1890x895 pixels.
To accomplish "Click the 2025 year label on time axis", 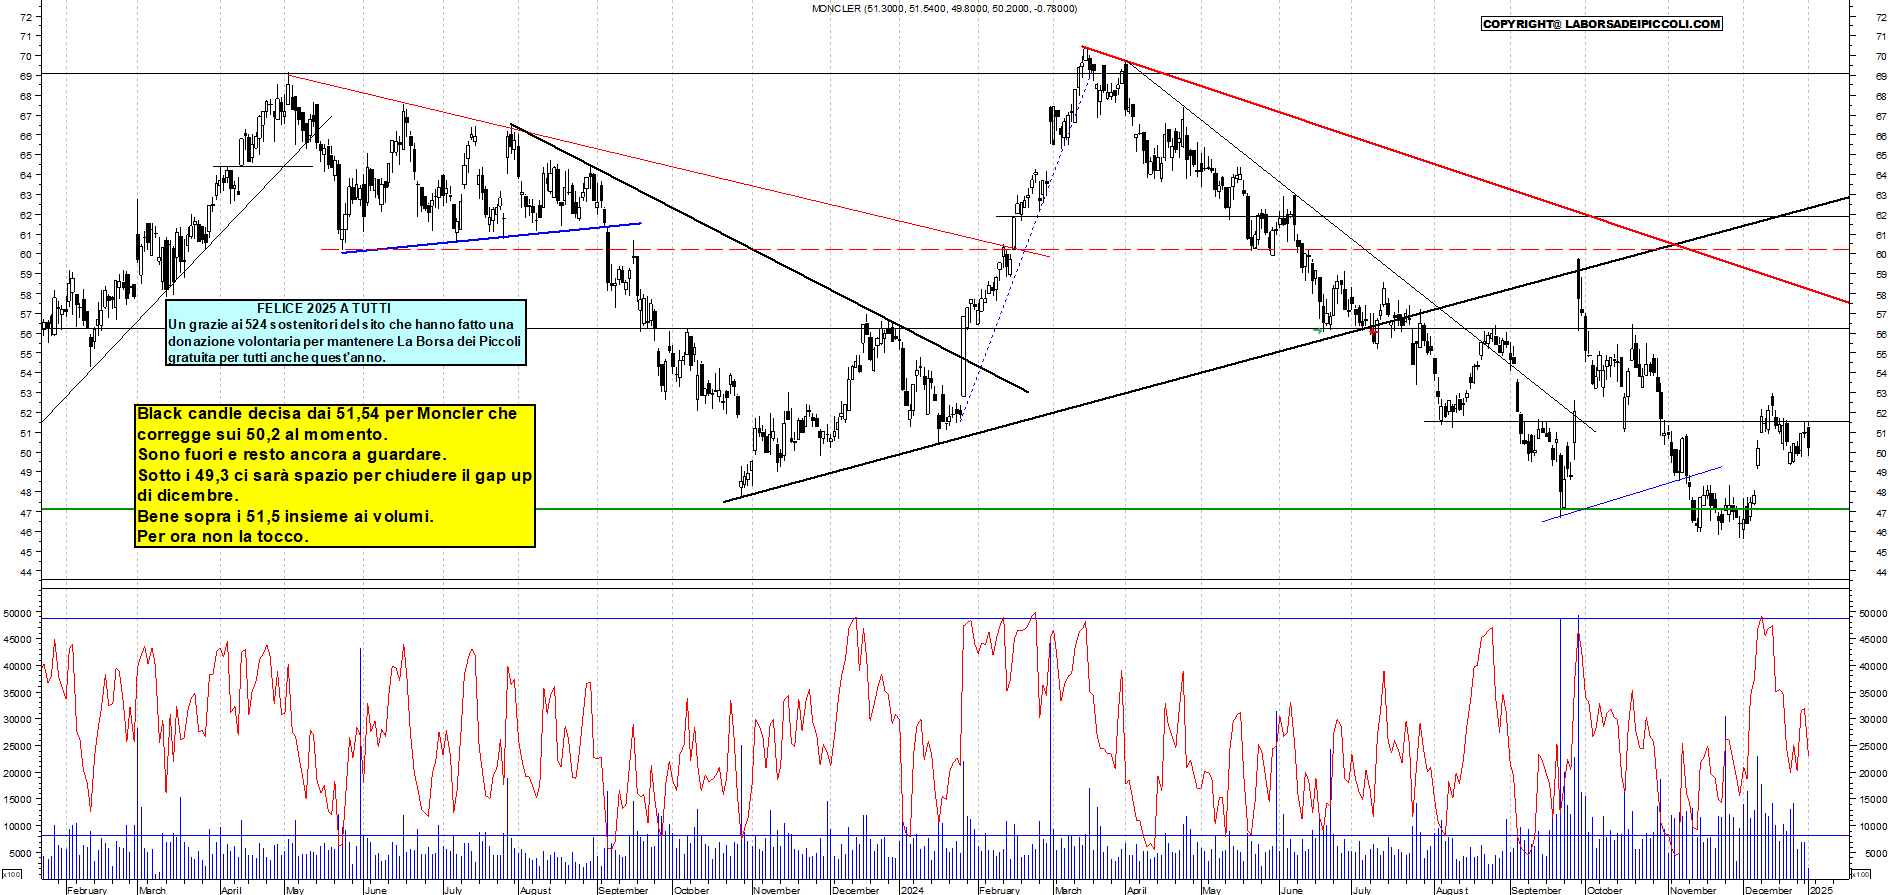I will (1821, 890).
